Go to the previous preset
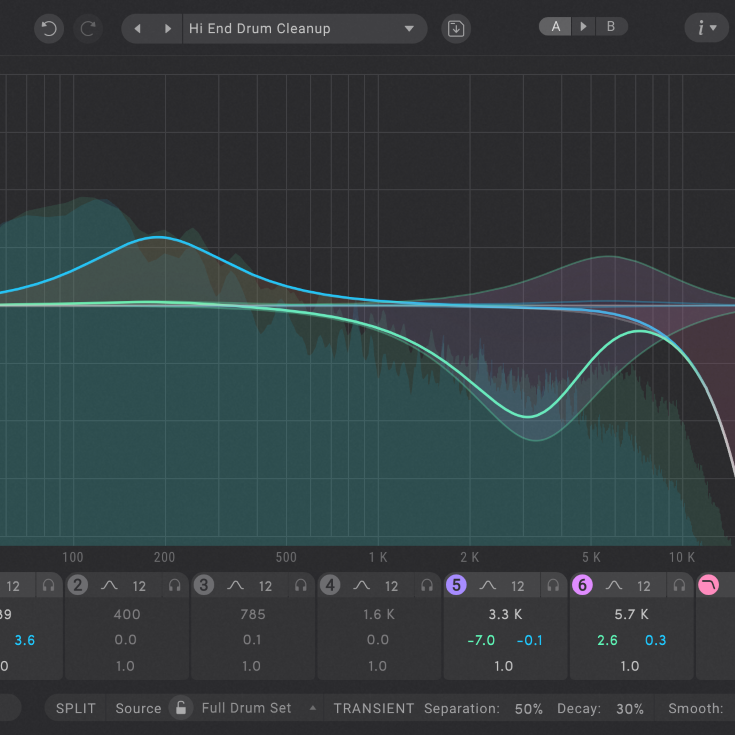Viewport: 735px width, 735px height. coord(138,28)
